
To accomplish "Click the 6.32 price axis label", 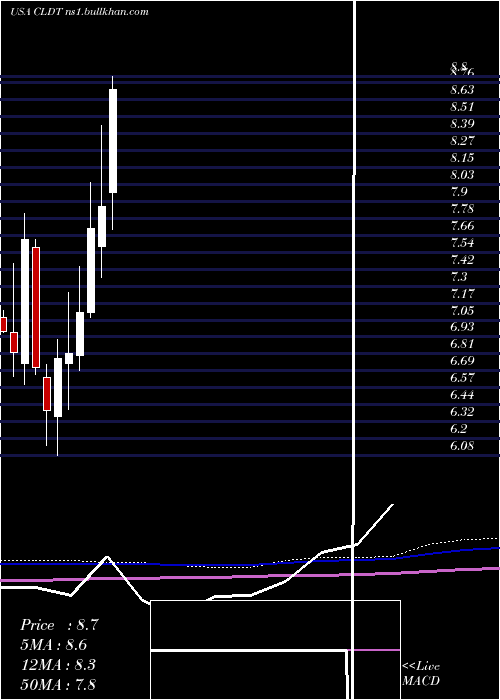I will tap(462, 412).
